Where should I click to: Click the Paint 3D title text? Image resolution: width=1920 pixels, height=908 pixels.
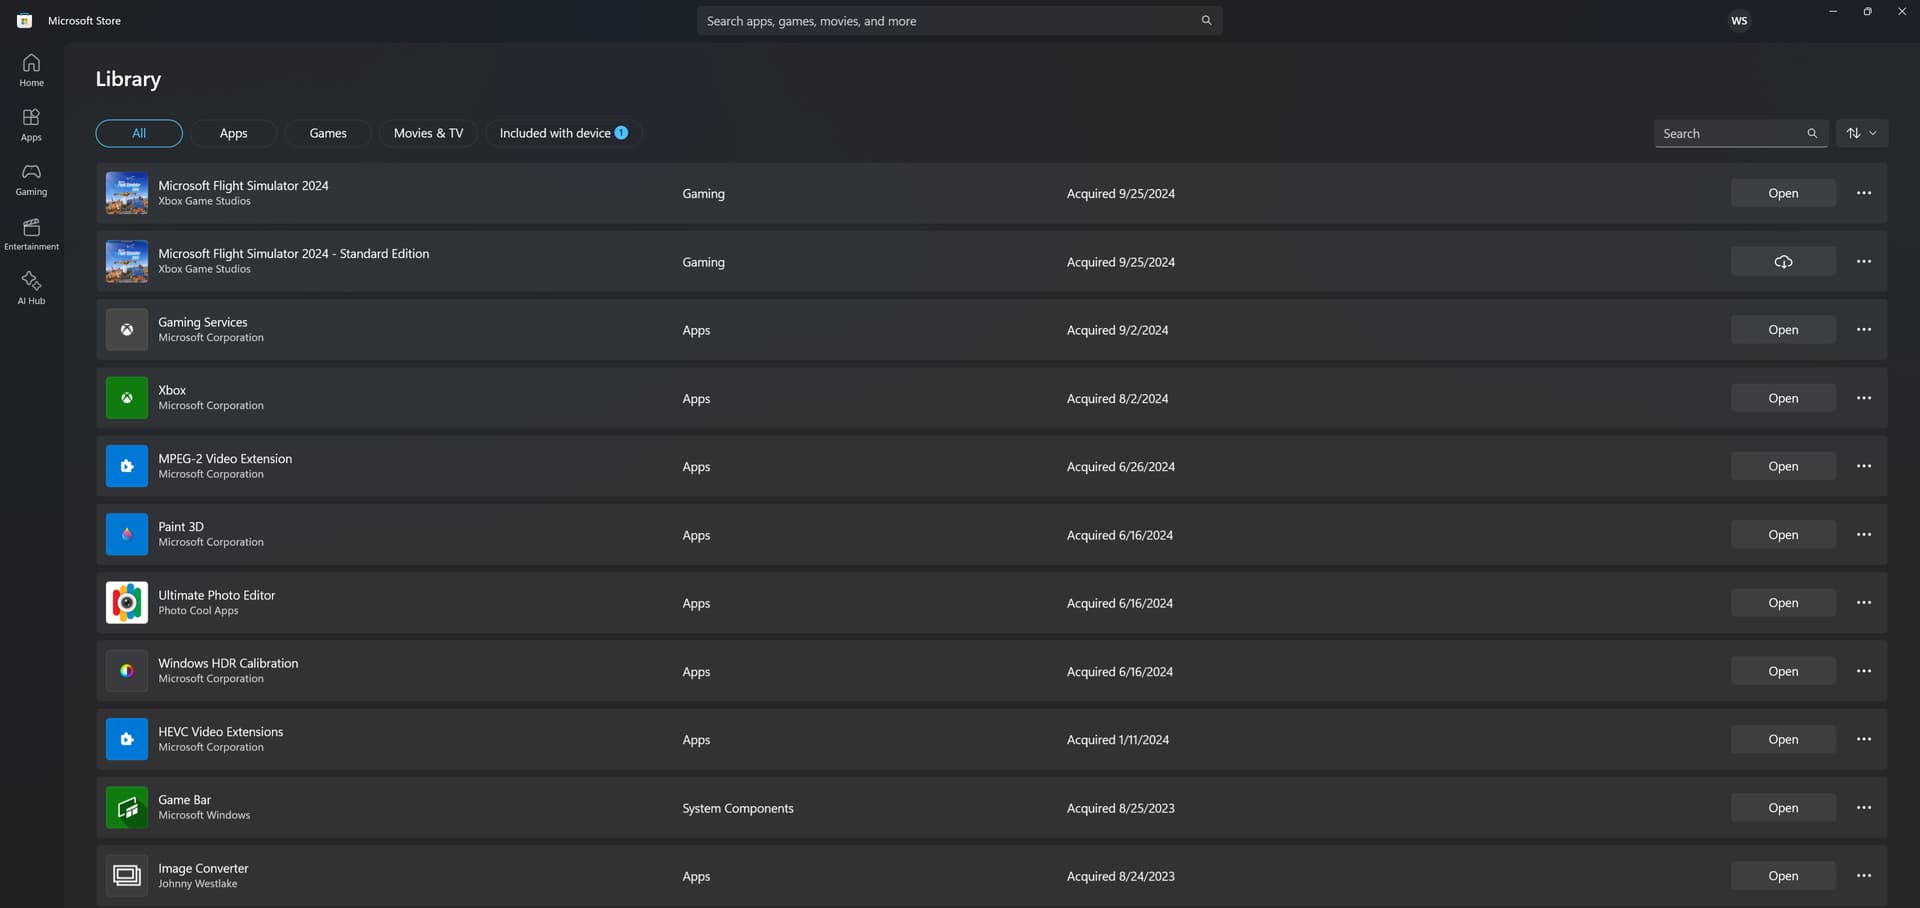point(181,527)
